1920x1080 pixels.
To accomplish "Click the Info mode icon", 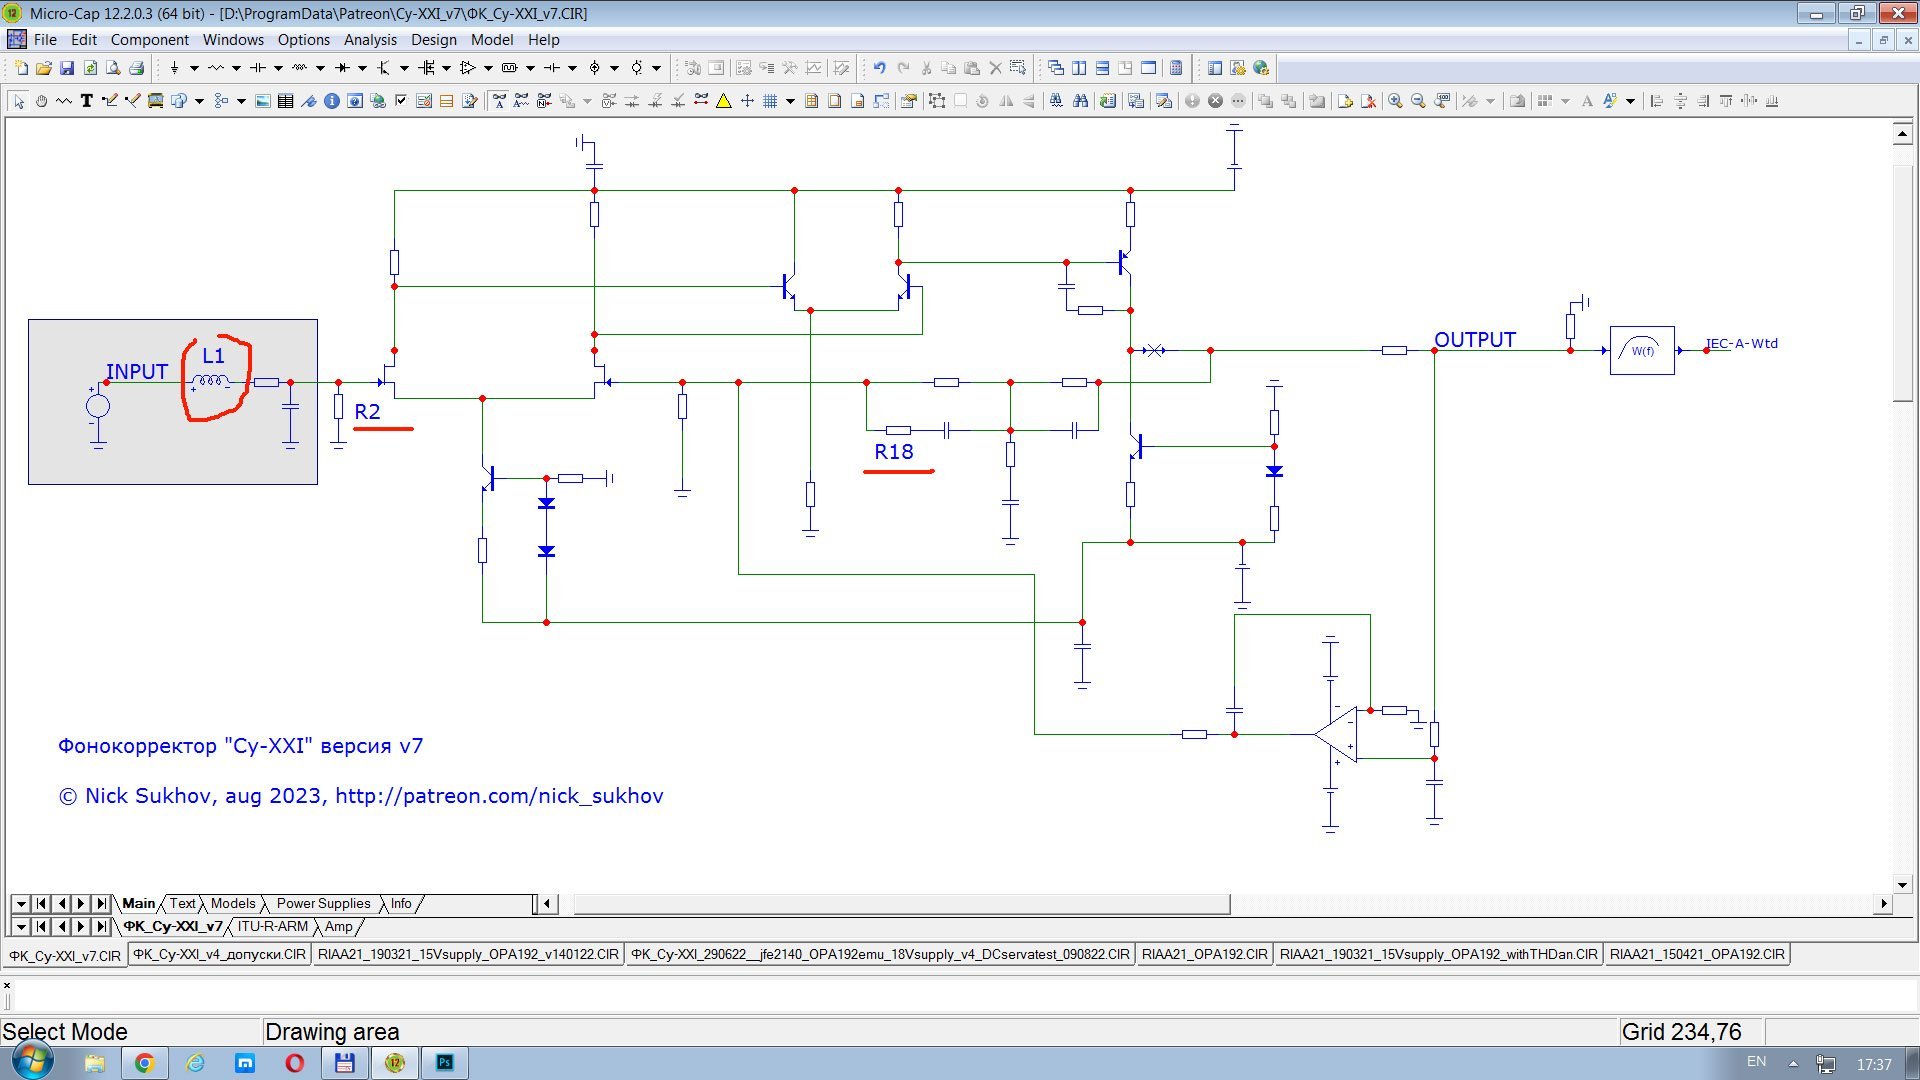I will pyautogui.click(x=331, y=101).
